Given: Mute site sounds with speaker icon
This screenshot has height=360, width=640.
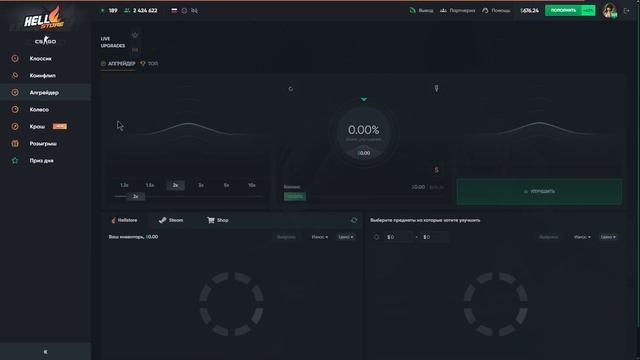Looking at the screenshot, I should point(194,11).
